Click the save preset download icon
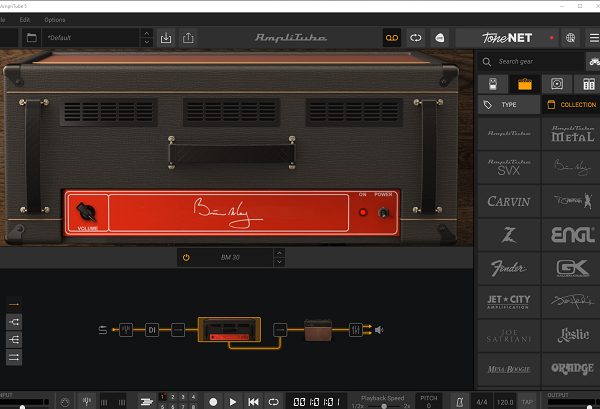This screenshot has height=409, width=600. pos(166,38)
